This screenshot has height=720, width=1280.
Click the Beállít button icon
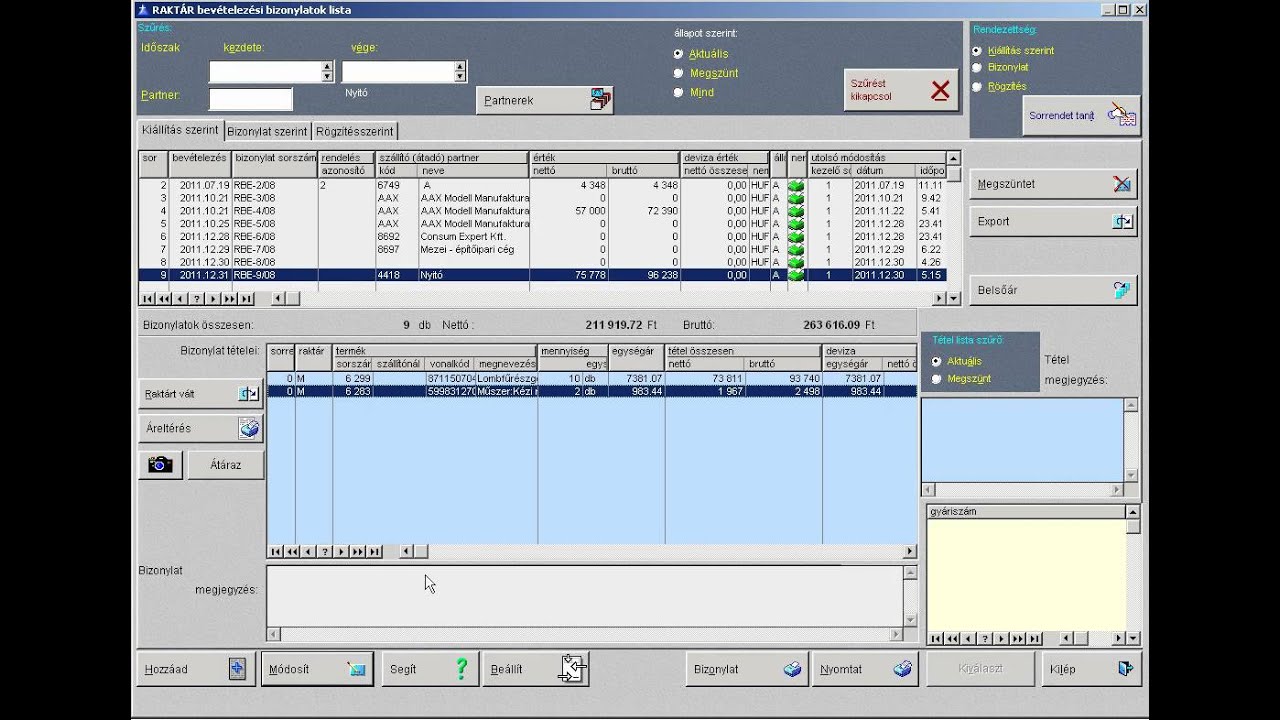572,669
